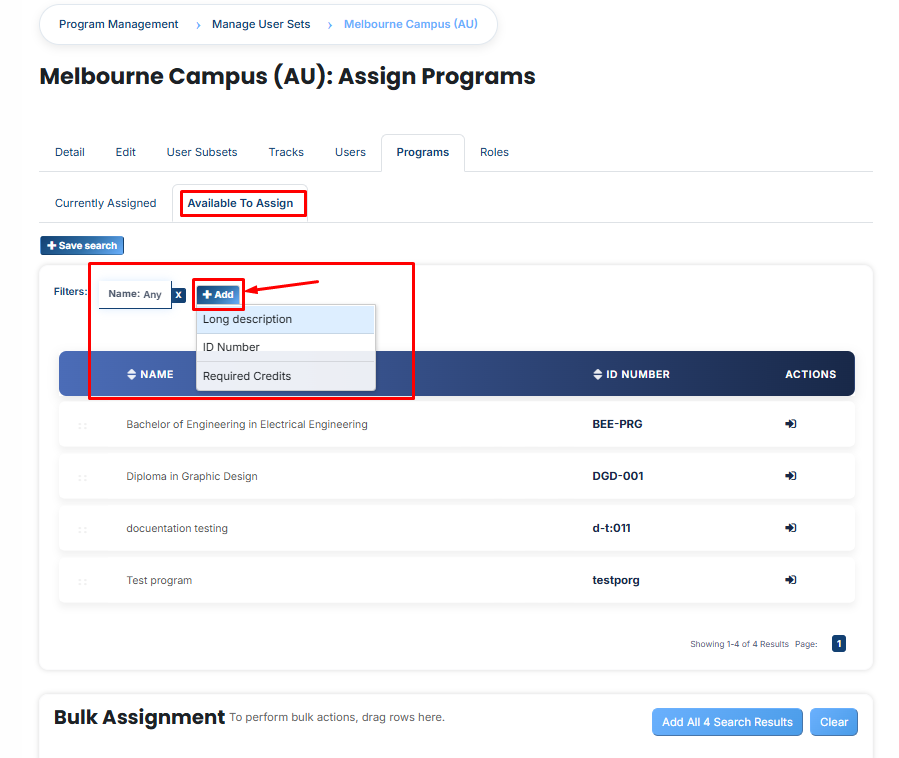Select Available To Assign tab
Image resolution: width=899 pixels, height=758 pixels.
[240, 204]
